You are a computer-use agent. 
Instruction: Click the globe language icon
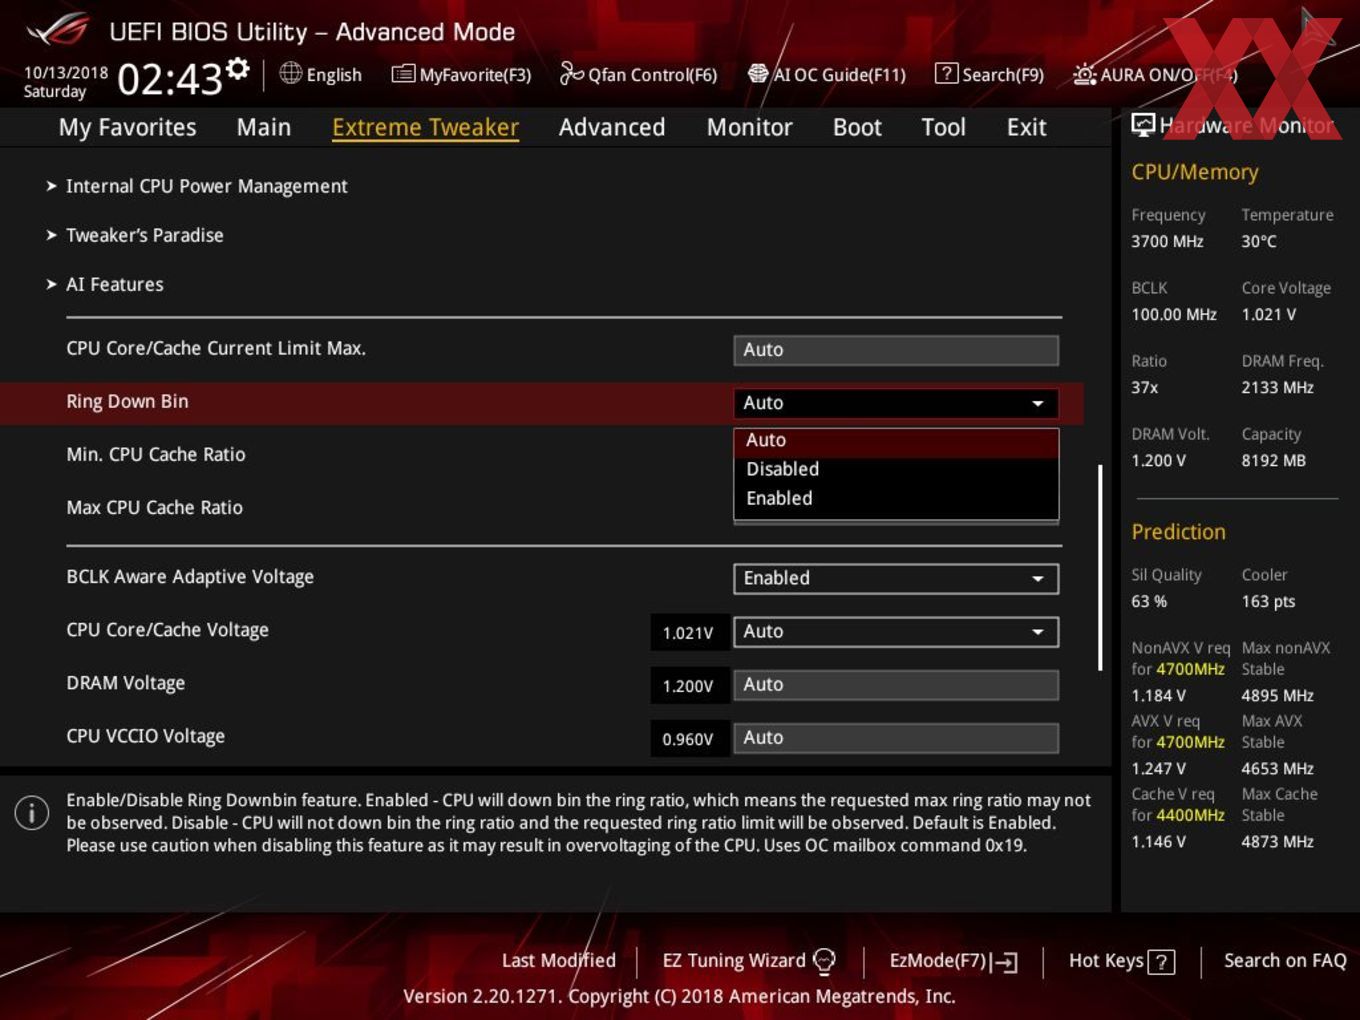pos(290,73)
